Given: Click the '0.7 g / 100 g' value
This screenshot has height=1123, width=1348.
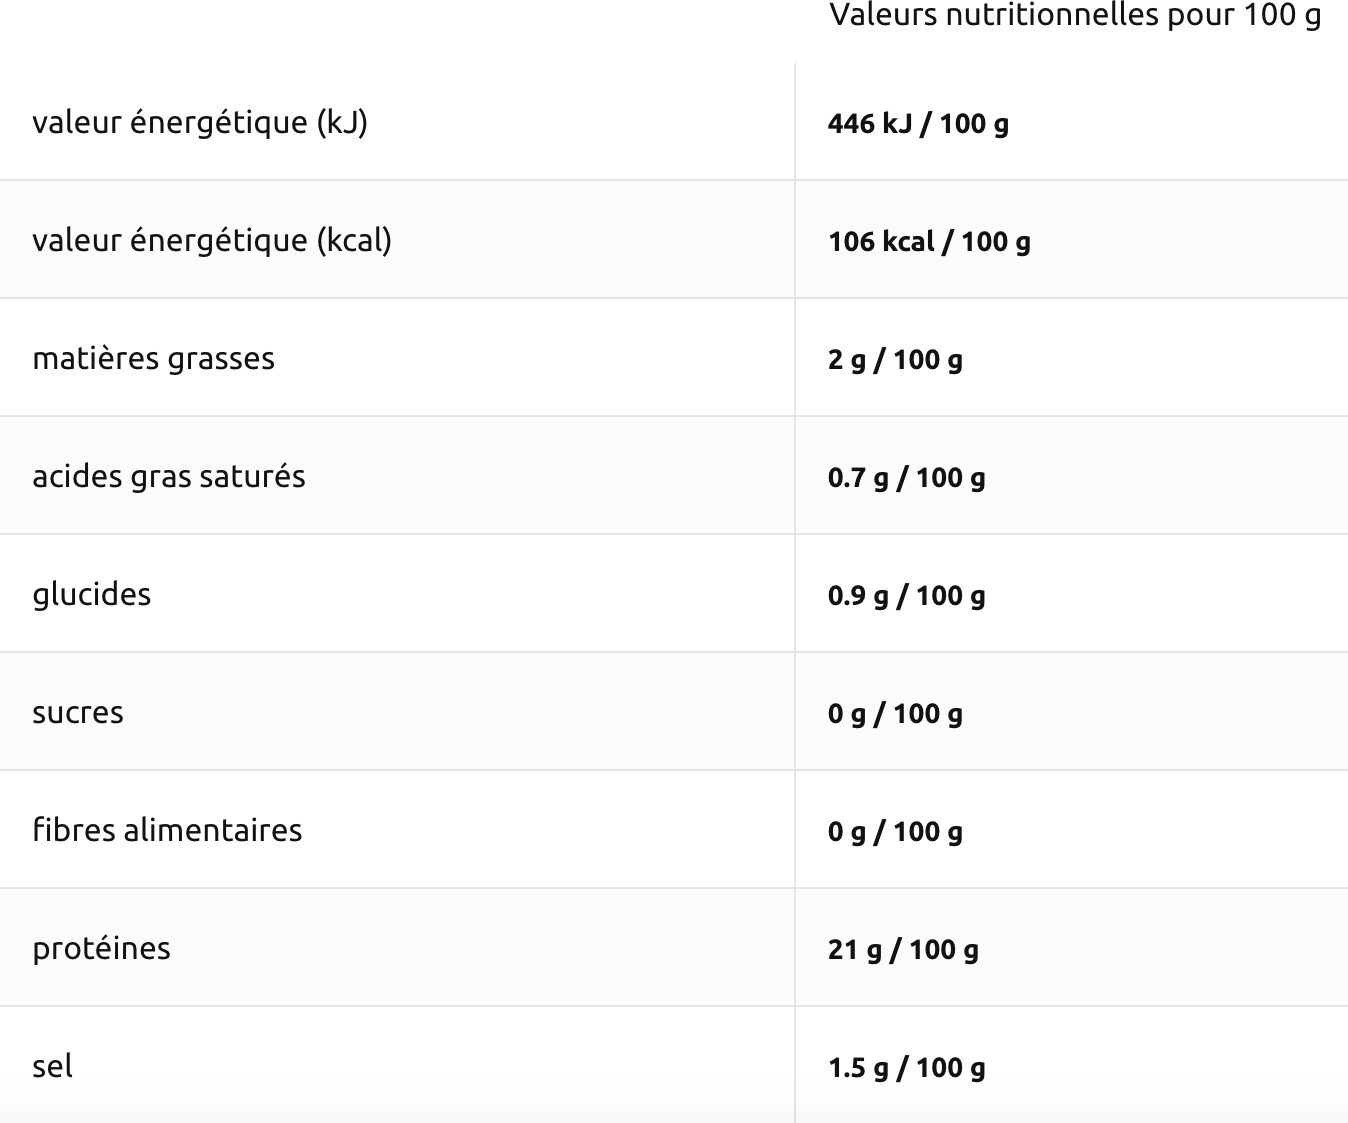Looking at the screenshot, I should click(x=906, y=478).
